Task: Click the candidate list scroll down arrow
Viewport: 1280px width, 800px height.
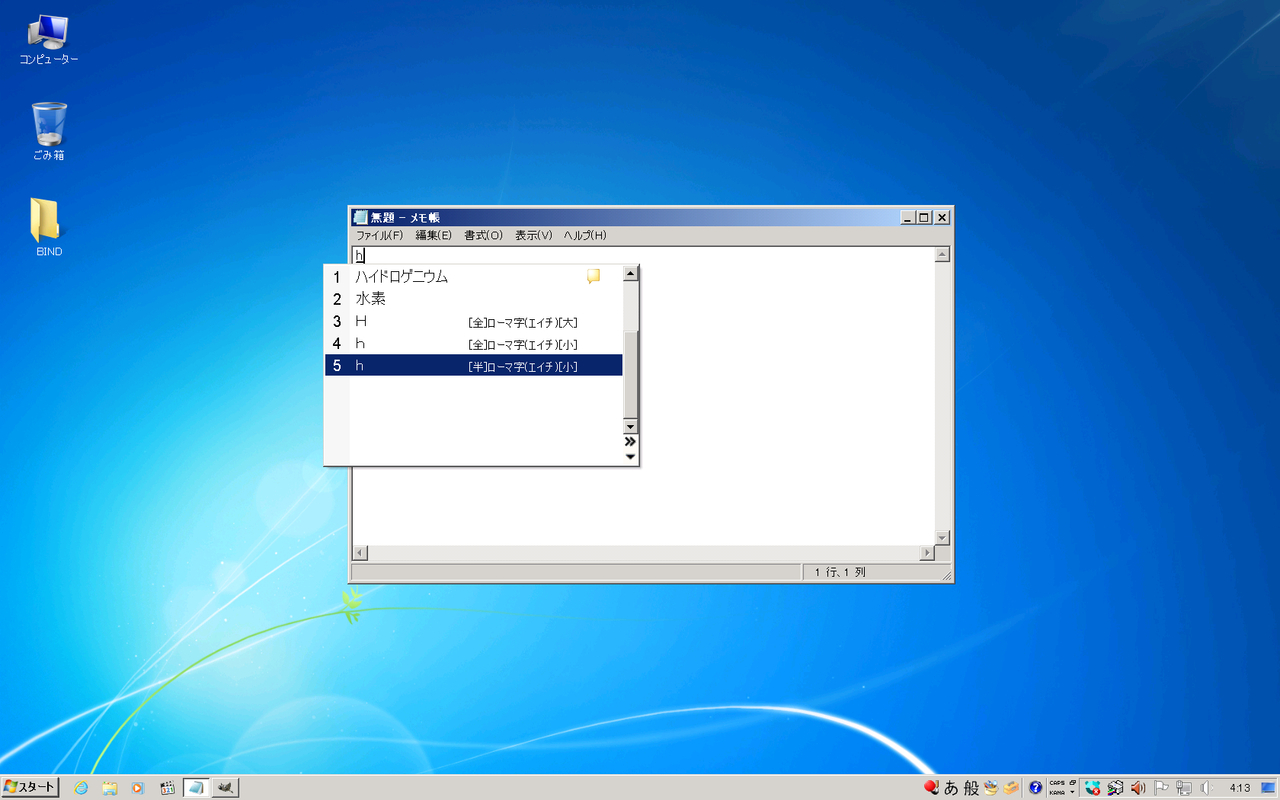Action: point(630,426)
